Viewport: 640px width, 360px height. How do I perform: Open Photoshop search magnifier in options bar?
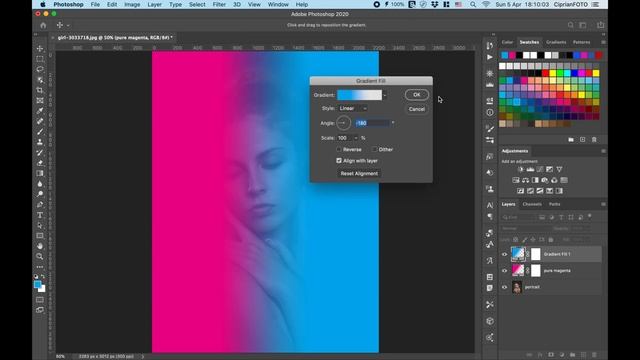click(x=571, y=25)
